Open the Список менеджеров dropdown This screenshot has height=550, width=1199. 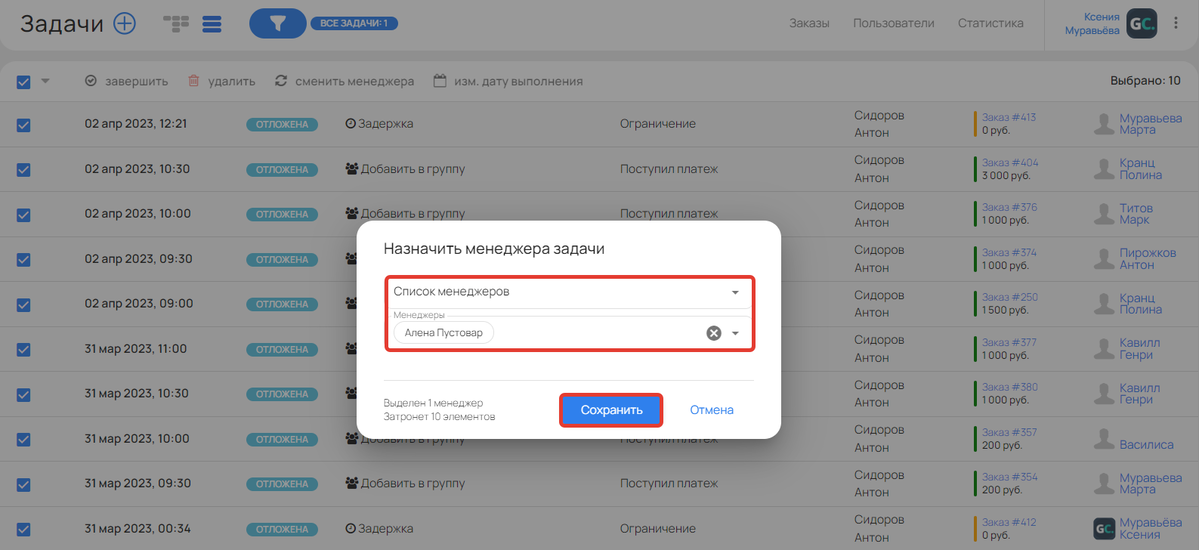(569, 292)
